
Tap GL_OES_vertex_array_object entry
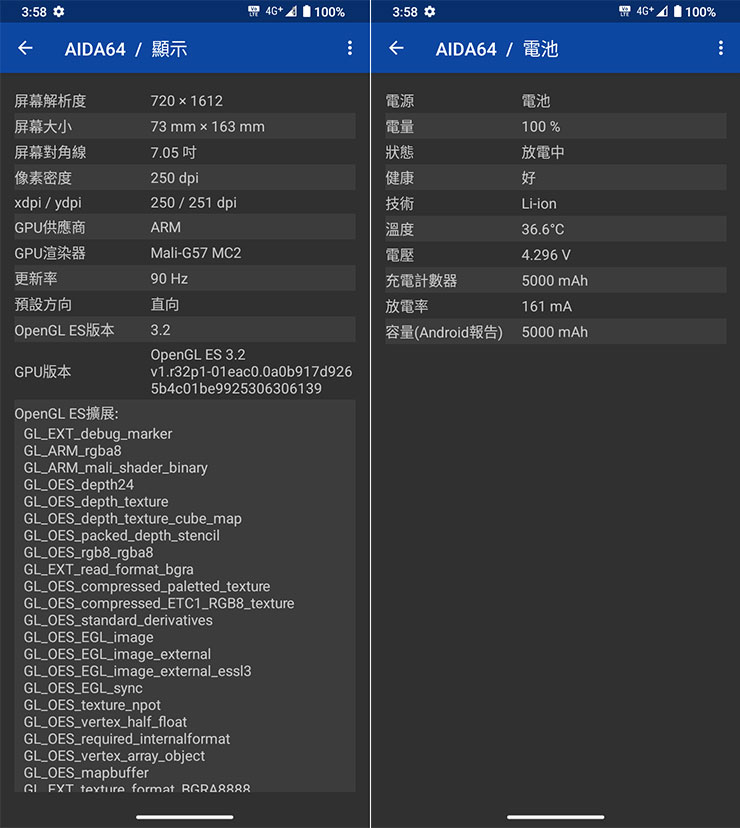pyautogui.click(x=114, y=756)
